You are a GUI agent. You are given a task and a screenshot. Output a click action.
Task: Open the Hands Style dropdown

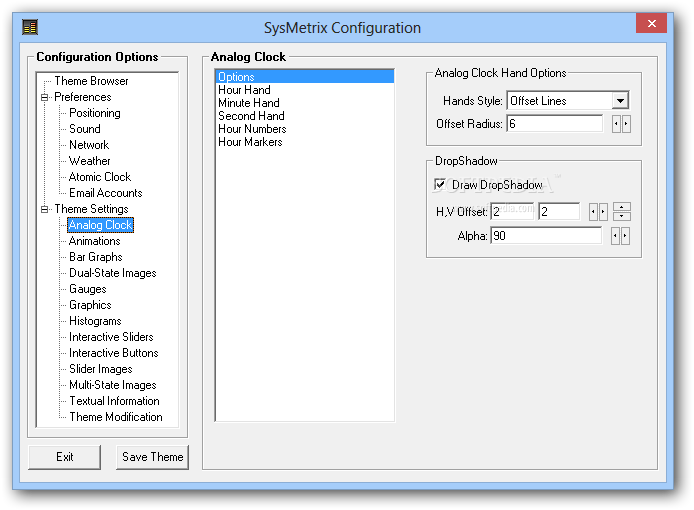(620, 101)
